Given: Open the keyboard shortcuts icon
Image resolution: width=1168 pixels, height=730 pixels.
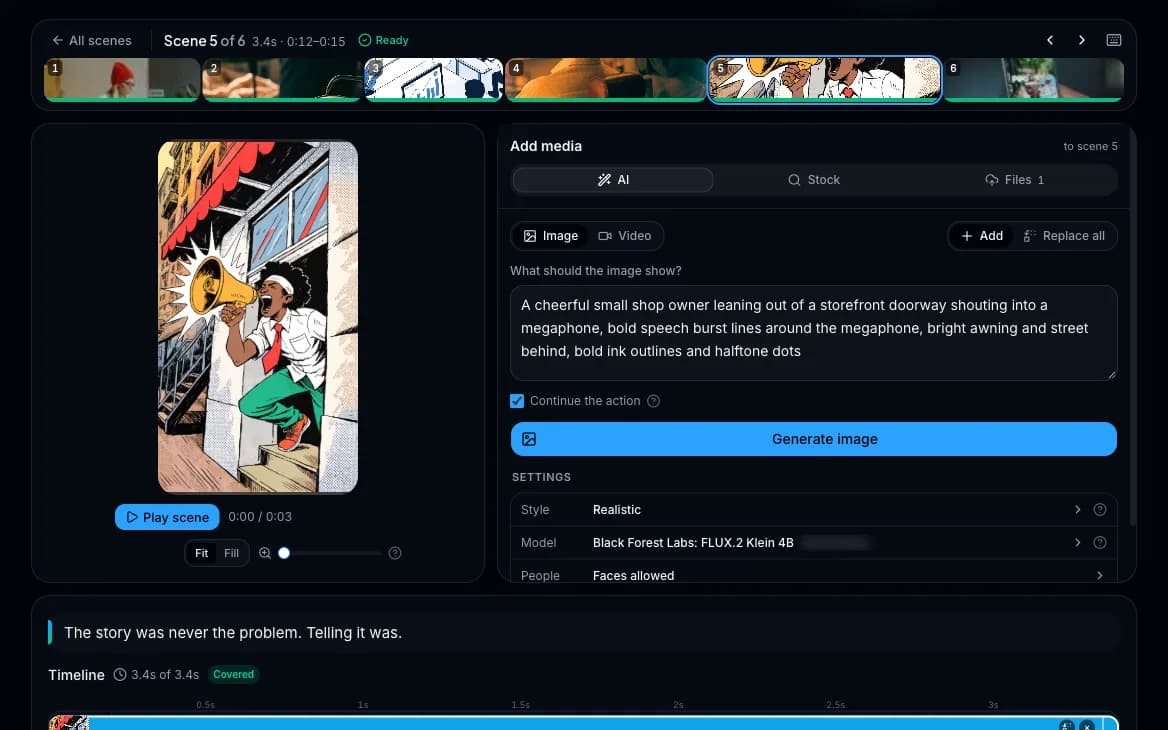Looking at the screenshot, I should click(x=1114, y=40).
